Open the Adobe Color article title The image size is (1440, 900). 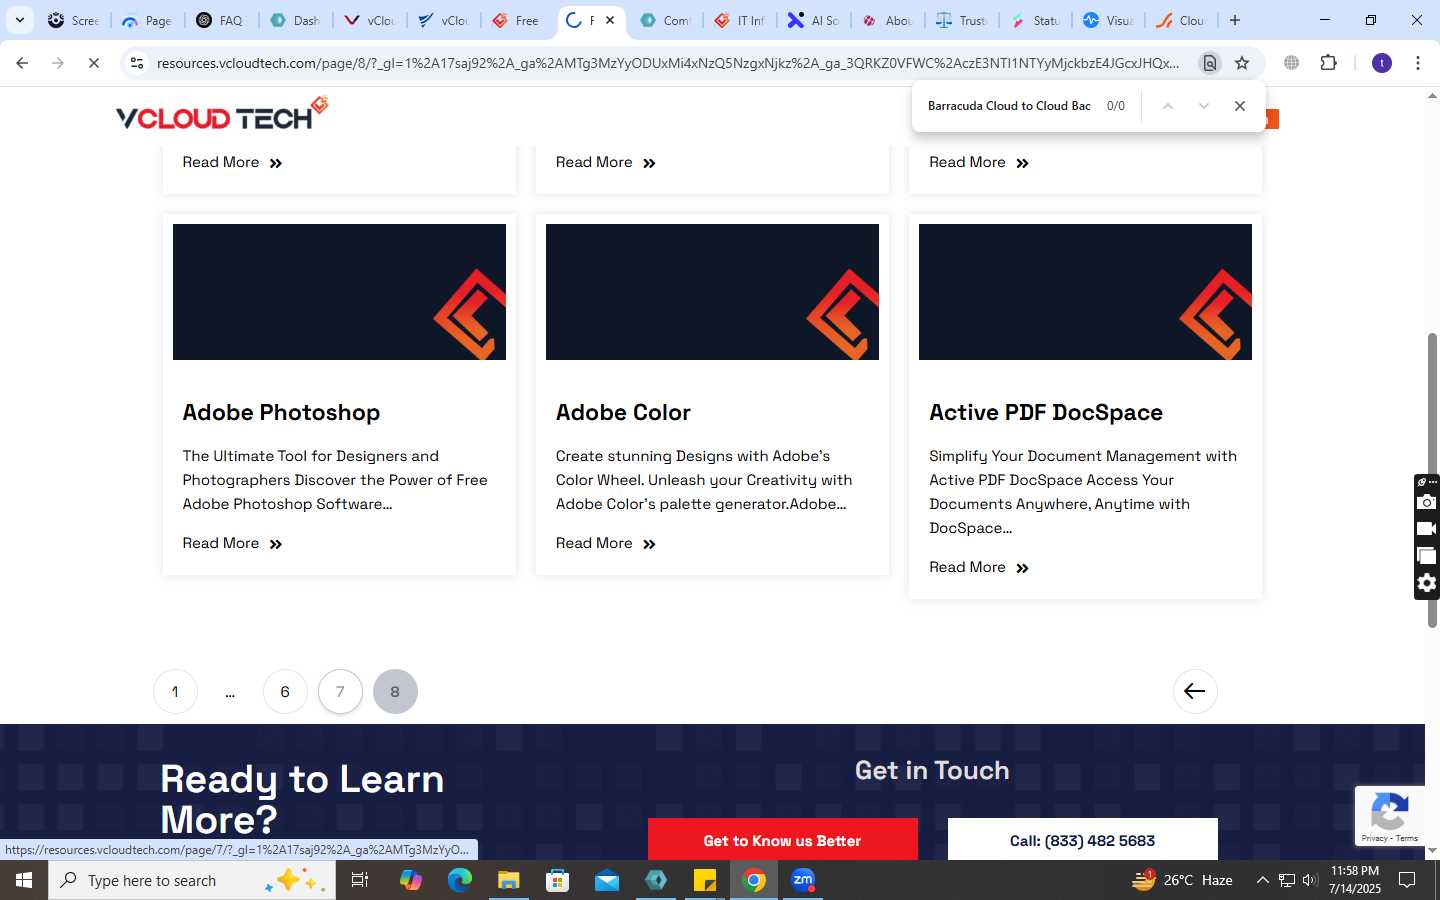pos(623,412)
